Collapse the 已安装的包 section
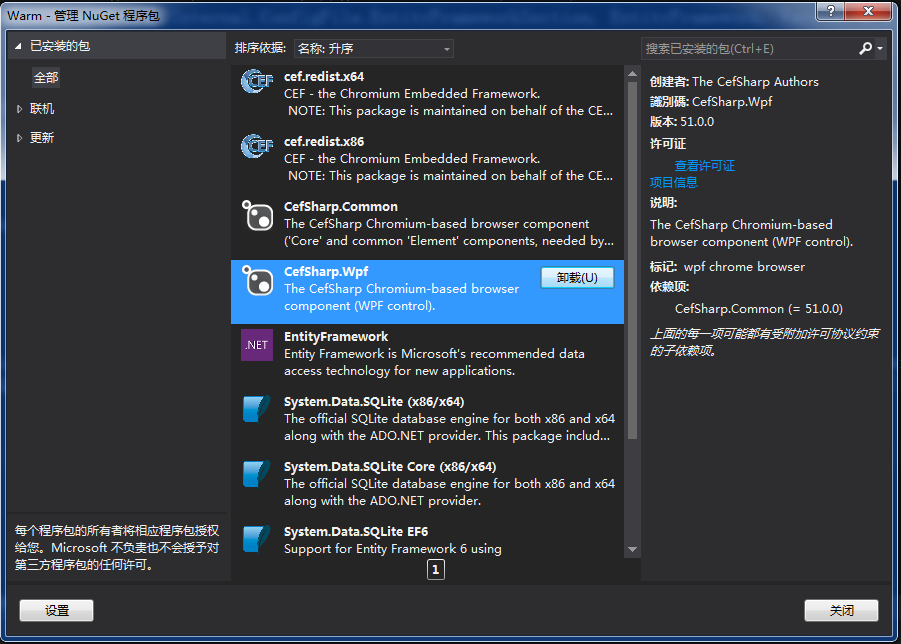Image resolution: width=901 pixels, height=644 pixels. [x=18, y=46]
